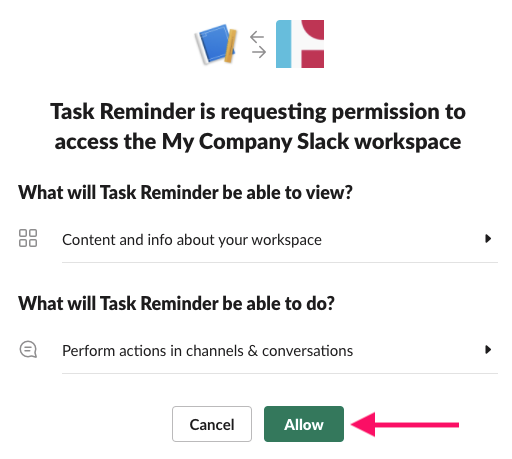
Task: Expand the channels & conversations actions arrow
Action: coord(488,350)
